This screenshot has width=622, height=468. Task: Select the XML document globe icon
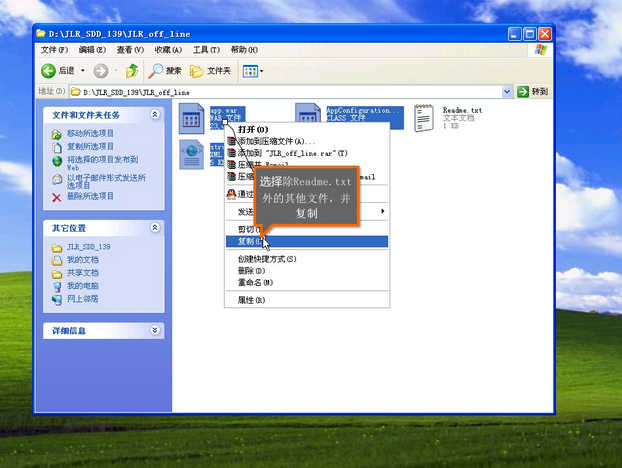tap(191, 154)
